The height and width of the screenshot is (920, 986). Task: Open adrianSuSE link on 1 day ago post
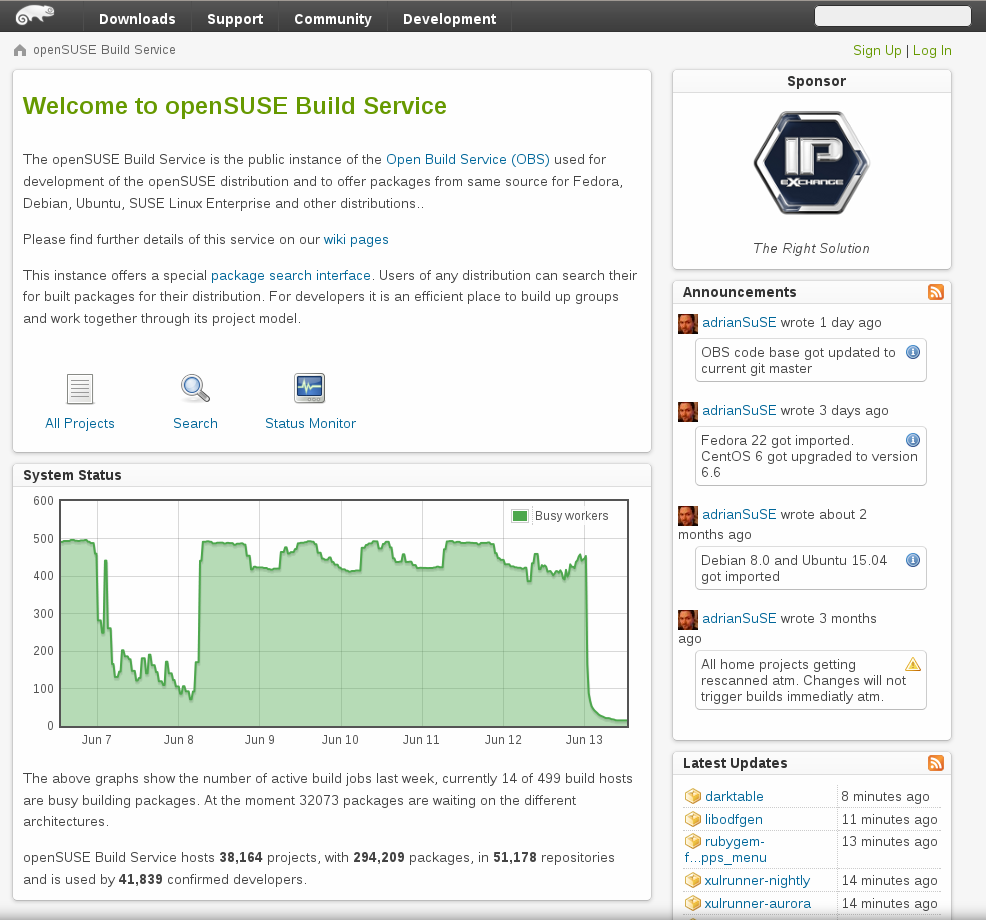coord(739,322)
